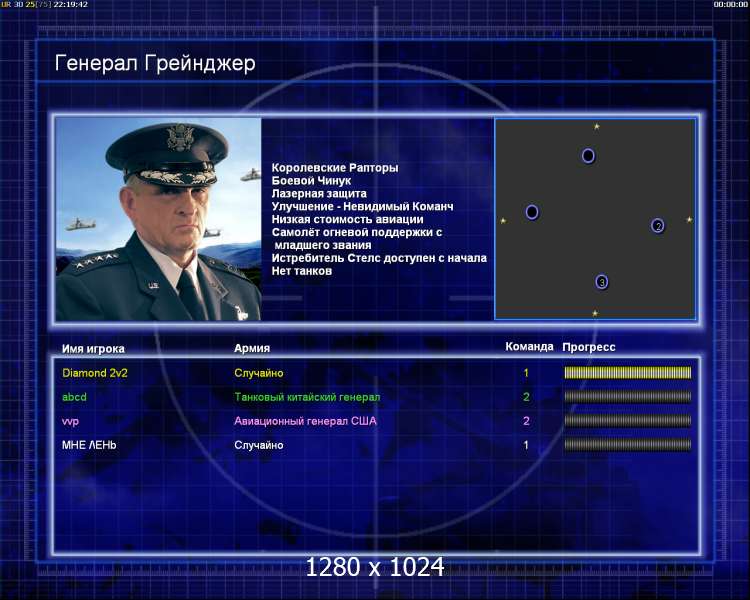Viewport: 750px width, 600px height.
Task: Click the 22:19:42 clock readout
Action: tap(70, 4)
